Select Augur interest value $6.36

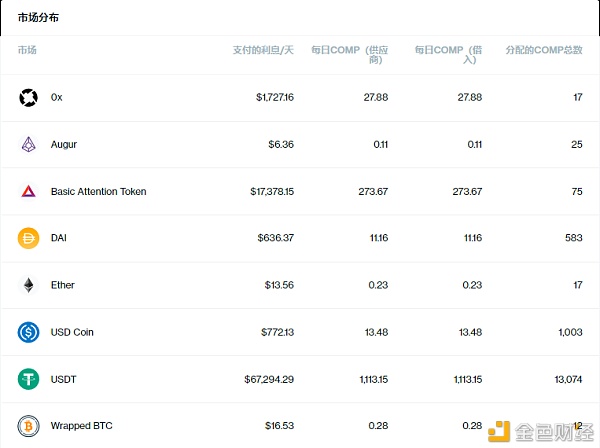point(281,145)
